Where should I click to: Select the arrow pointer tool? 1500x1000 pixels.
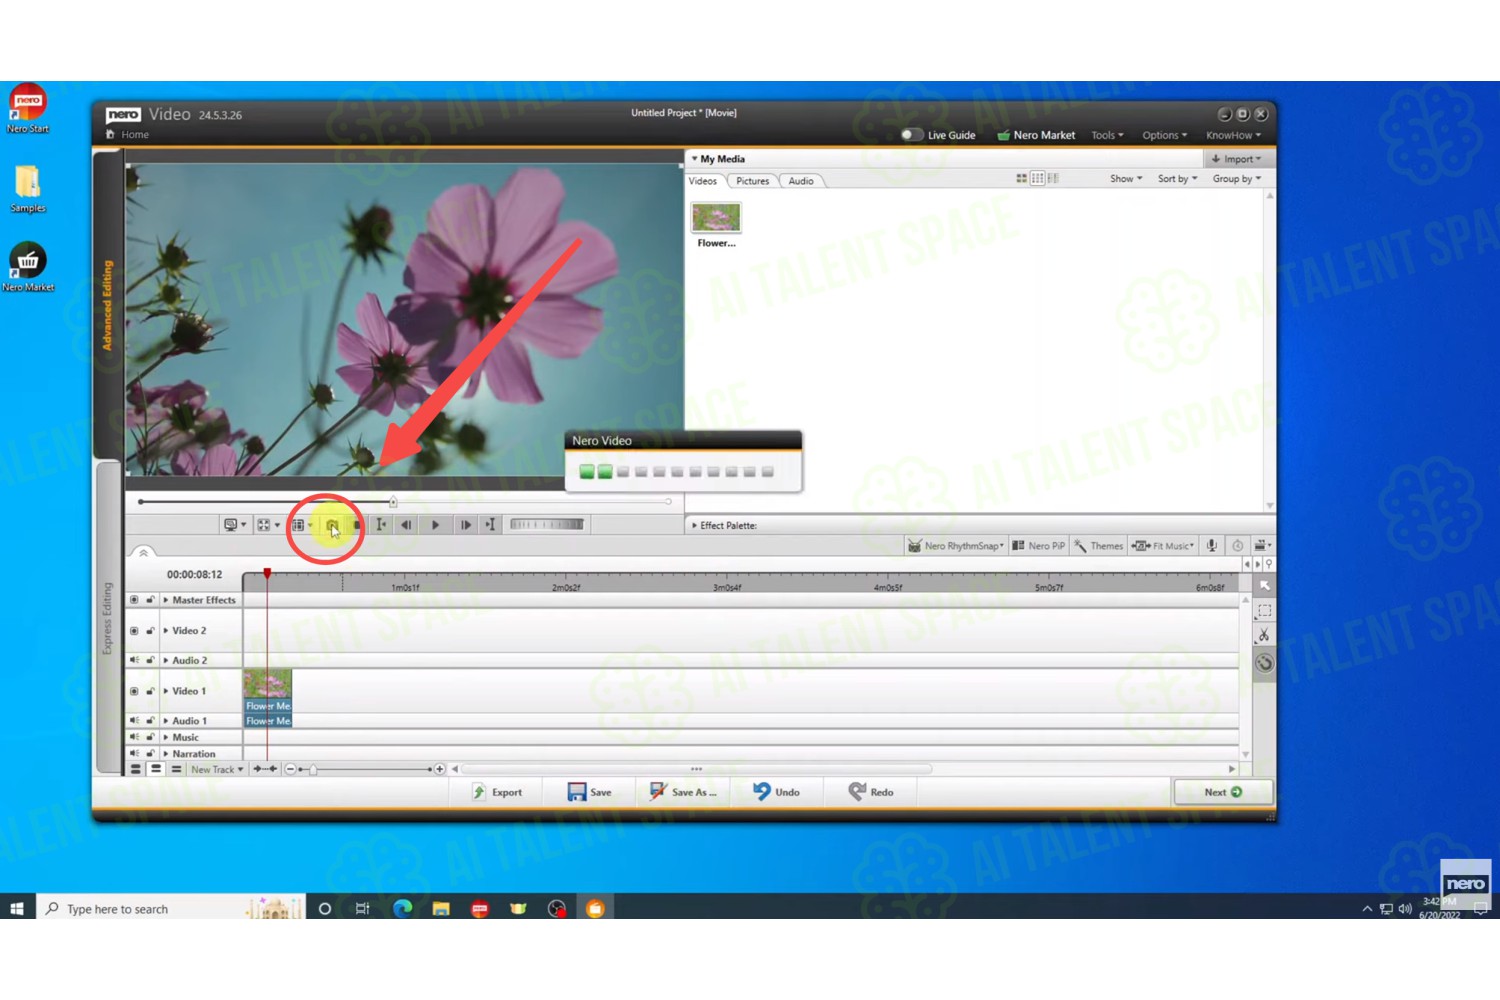point(1265,586)
